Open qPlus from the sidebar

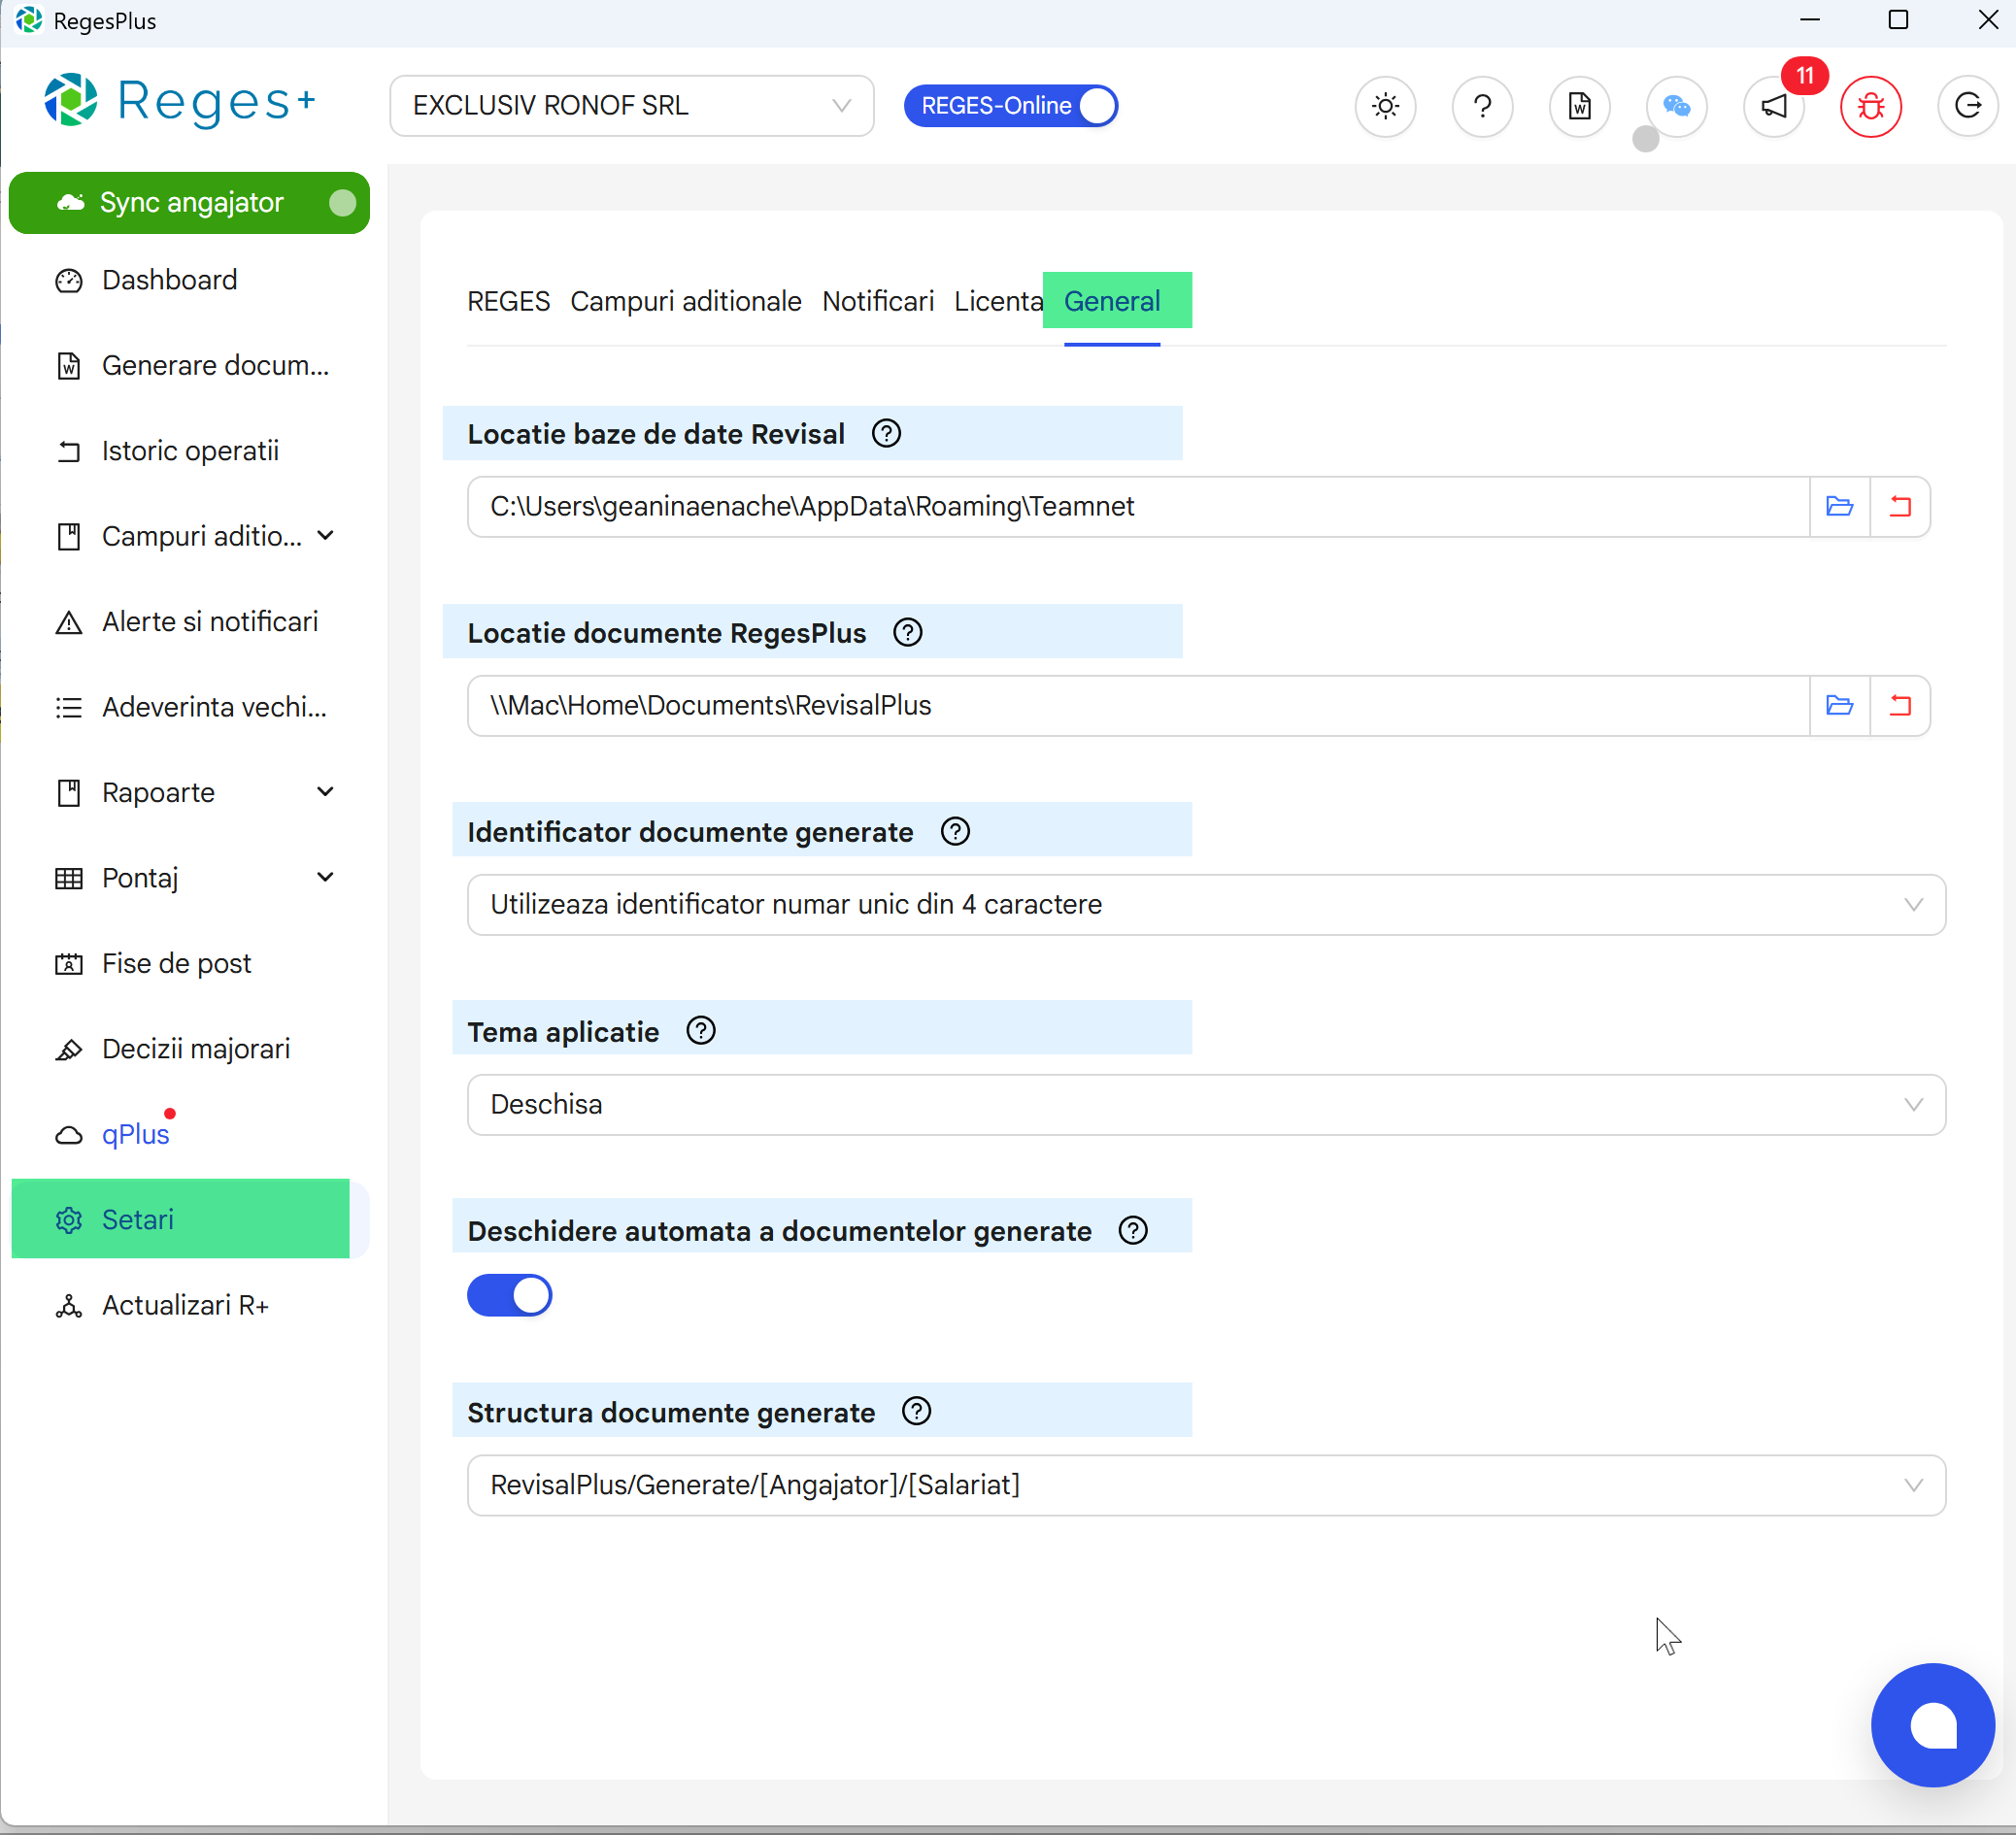tap(135, 1133)
